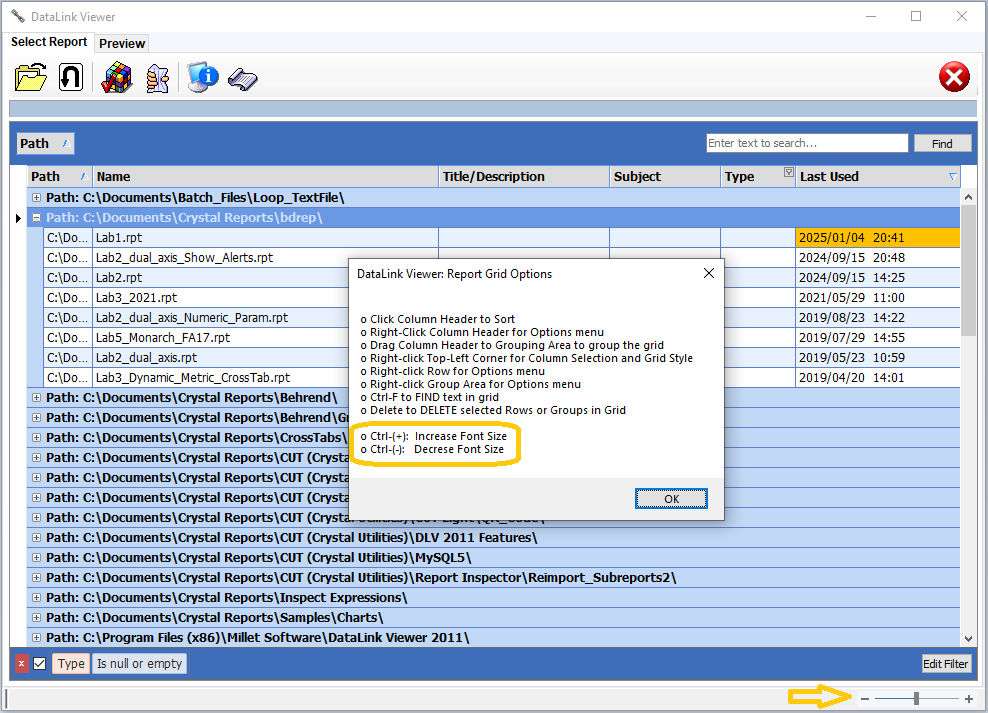Click the 'Is null or empty' filter condition
988x713 pixels.
tap(139, 664)
